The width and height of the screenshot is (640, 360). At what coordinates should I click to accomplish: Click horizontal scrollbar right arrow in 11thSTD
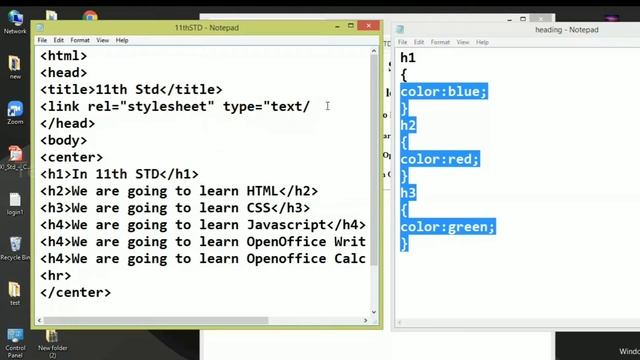[365, 321]
